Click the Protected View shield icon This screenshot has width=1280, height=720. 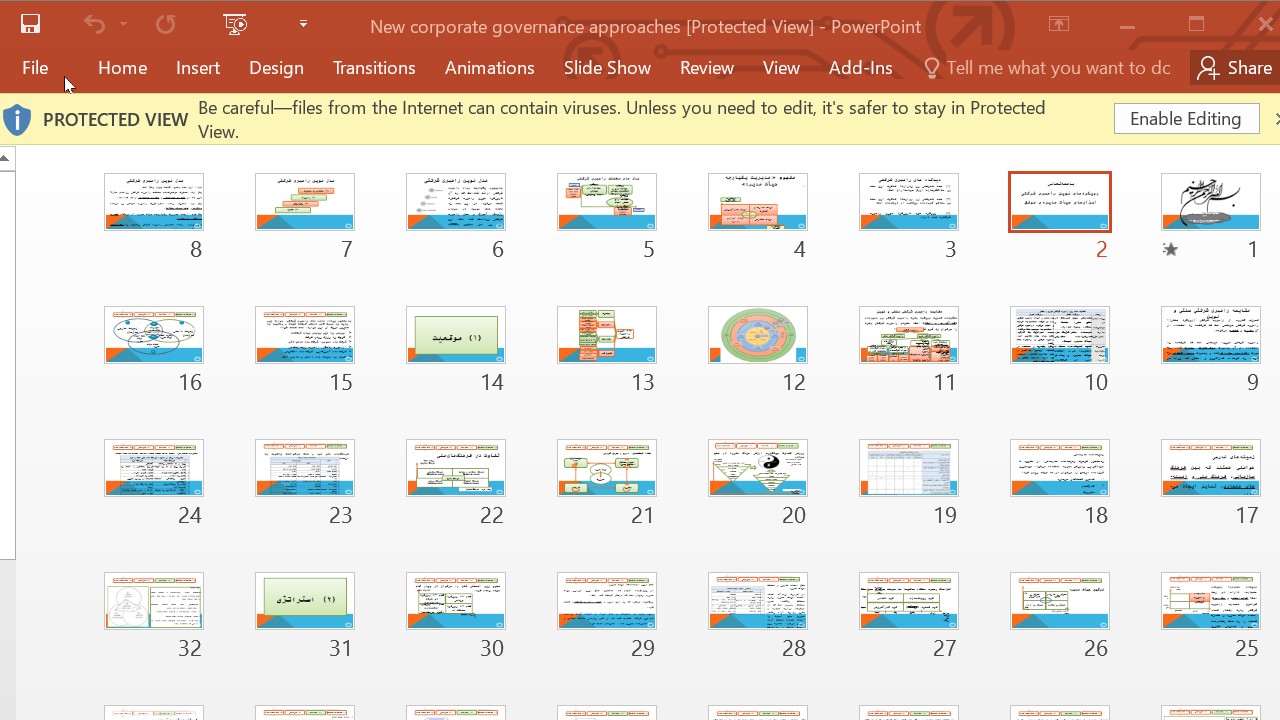pos(17,120)
